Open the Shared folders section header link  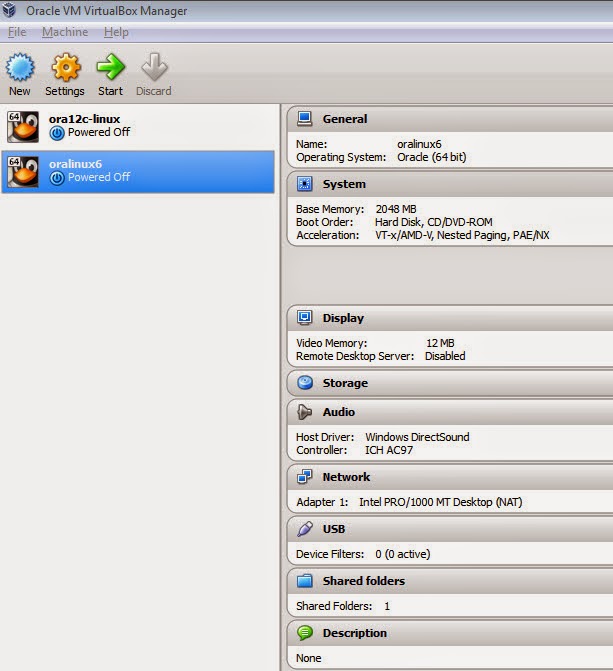coord(363,581)
